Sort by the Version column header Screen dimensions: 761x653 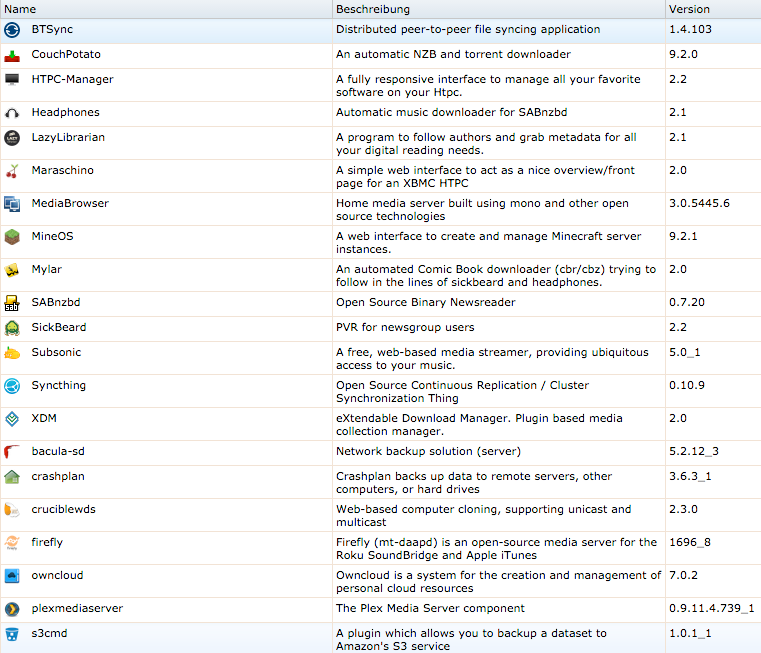pos(713,9)
